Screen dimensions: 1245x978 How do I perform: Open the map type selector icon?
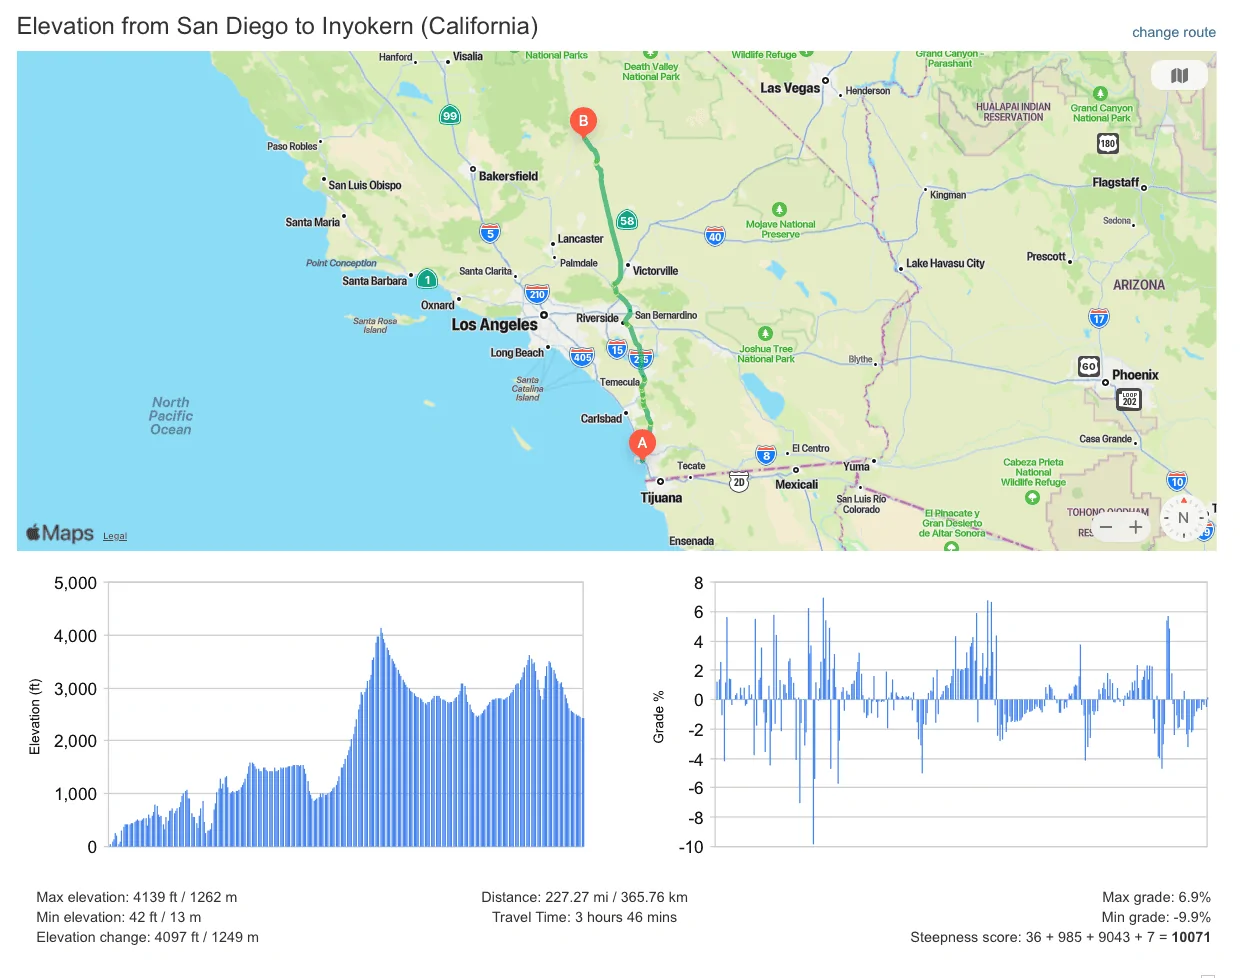pos(1179,75)
